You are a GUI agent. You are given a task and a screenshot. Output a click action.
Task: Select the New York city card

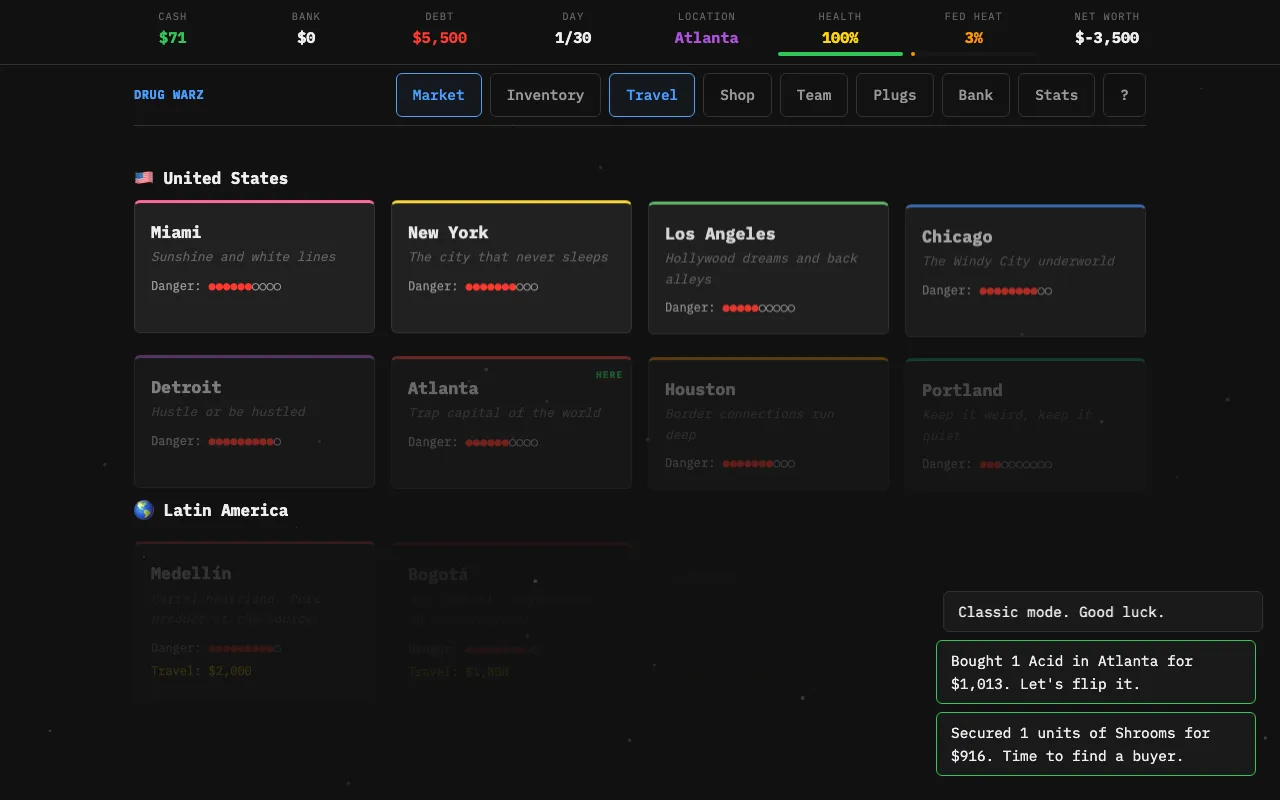(x=511, y=266)
